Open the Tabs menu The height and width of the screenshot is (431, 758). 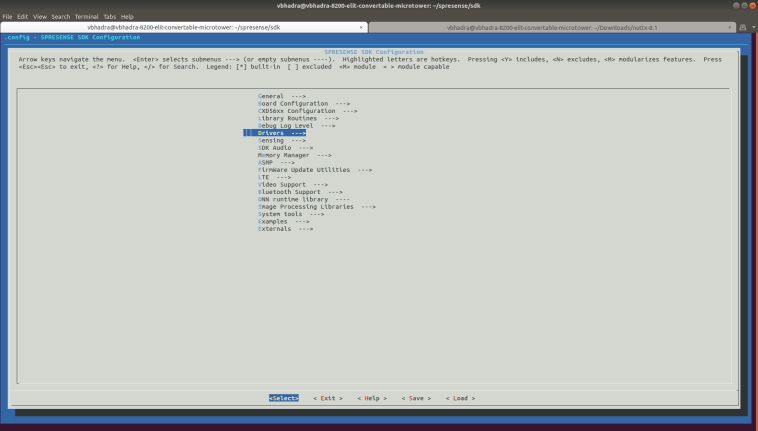pos(110,16)
